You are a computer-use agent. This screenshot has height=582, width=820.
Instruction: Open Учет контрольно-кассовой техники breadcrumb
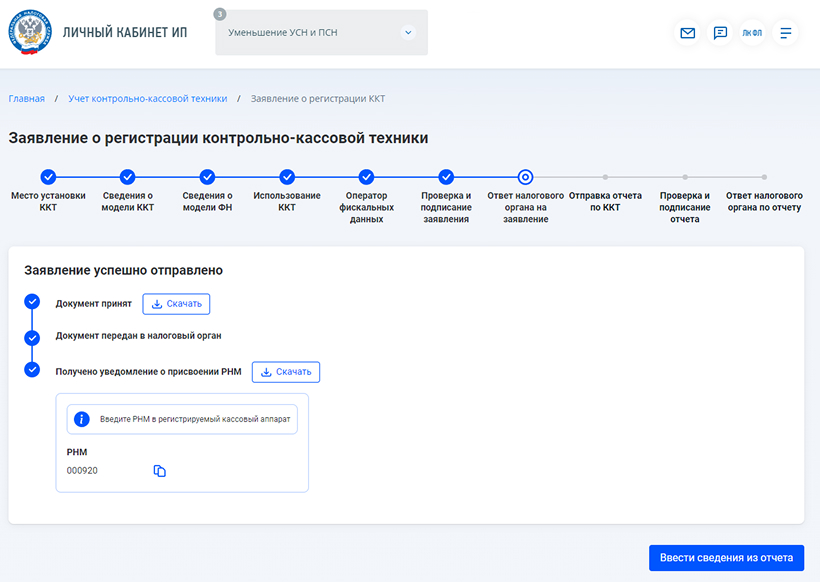pos(147,99)
